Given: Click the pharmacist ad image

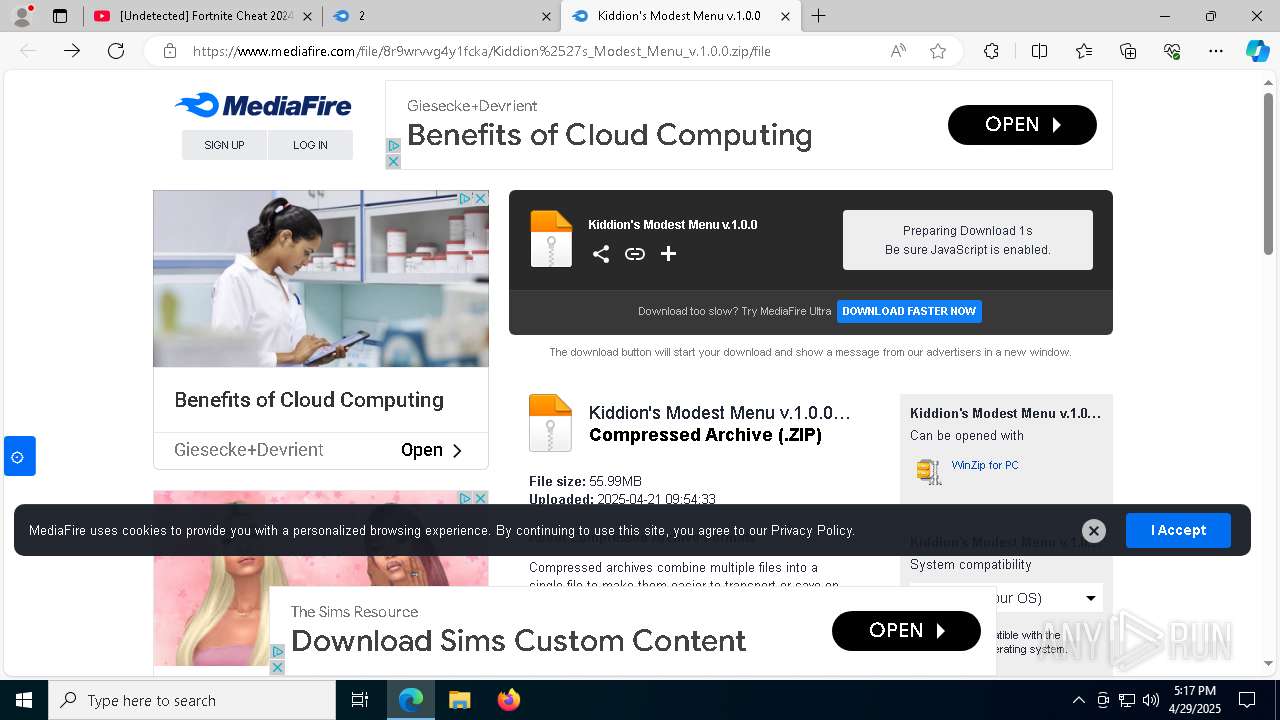Looking at the screenshot, I should pos(321,279).
